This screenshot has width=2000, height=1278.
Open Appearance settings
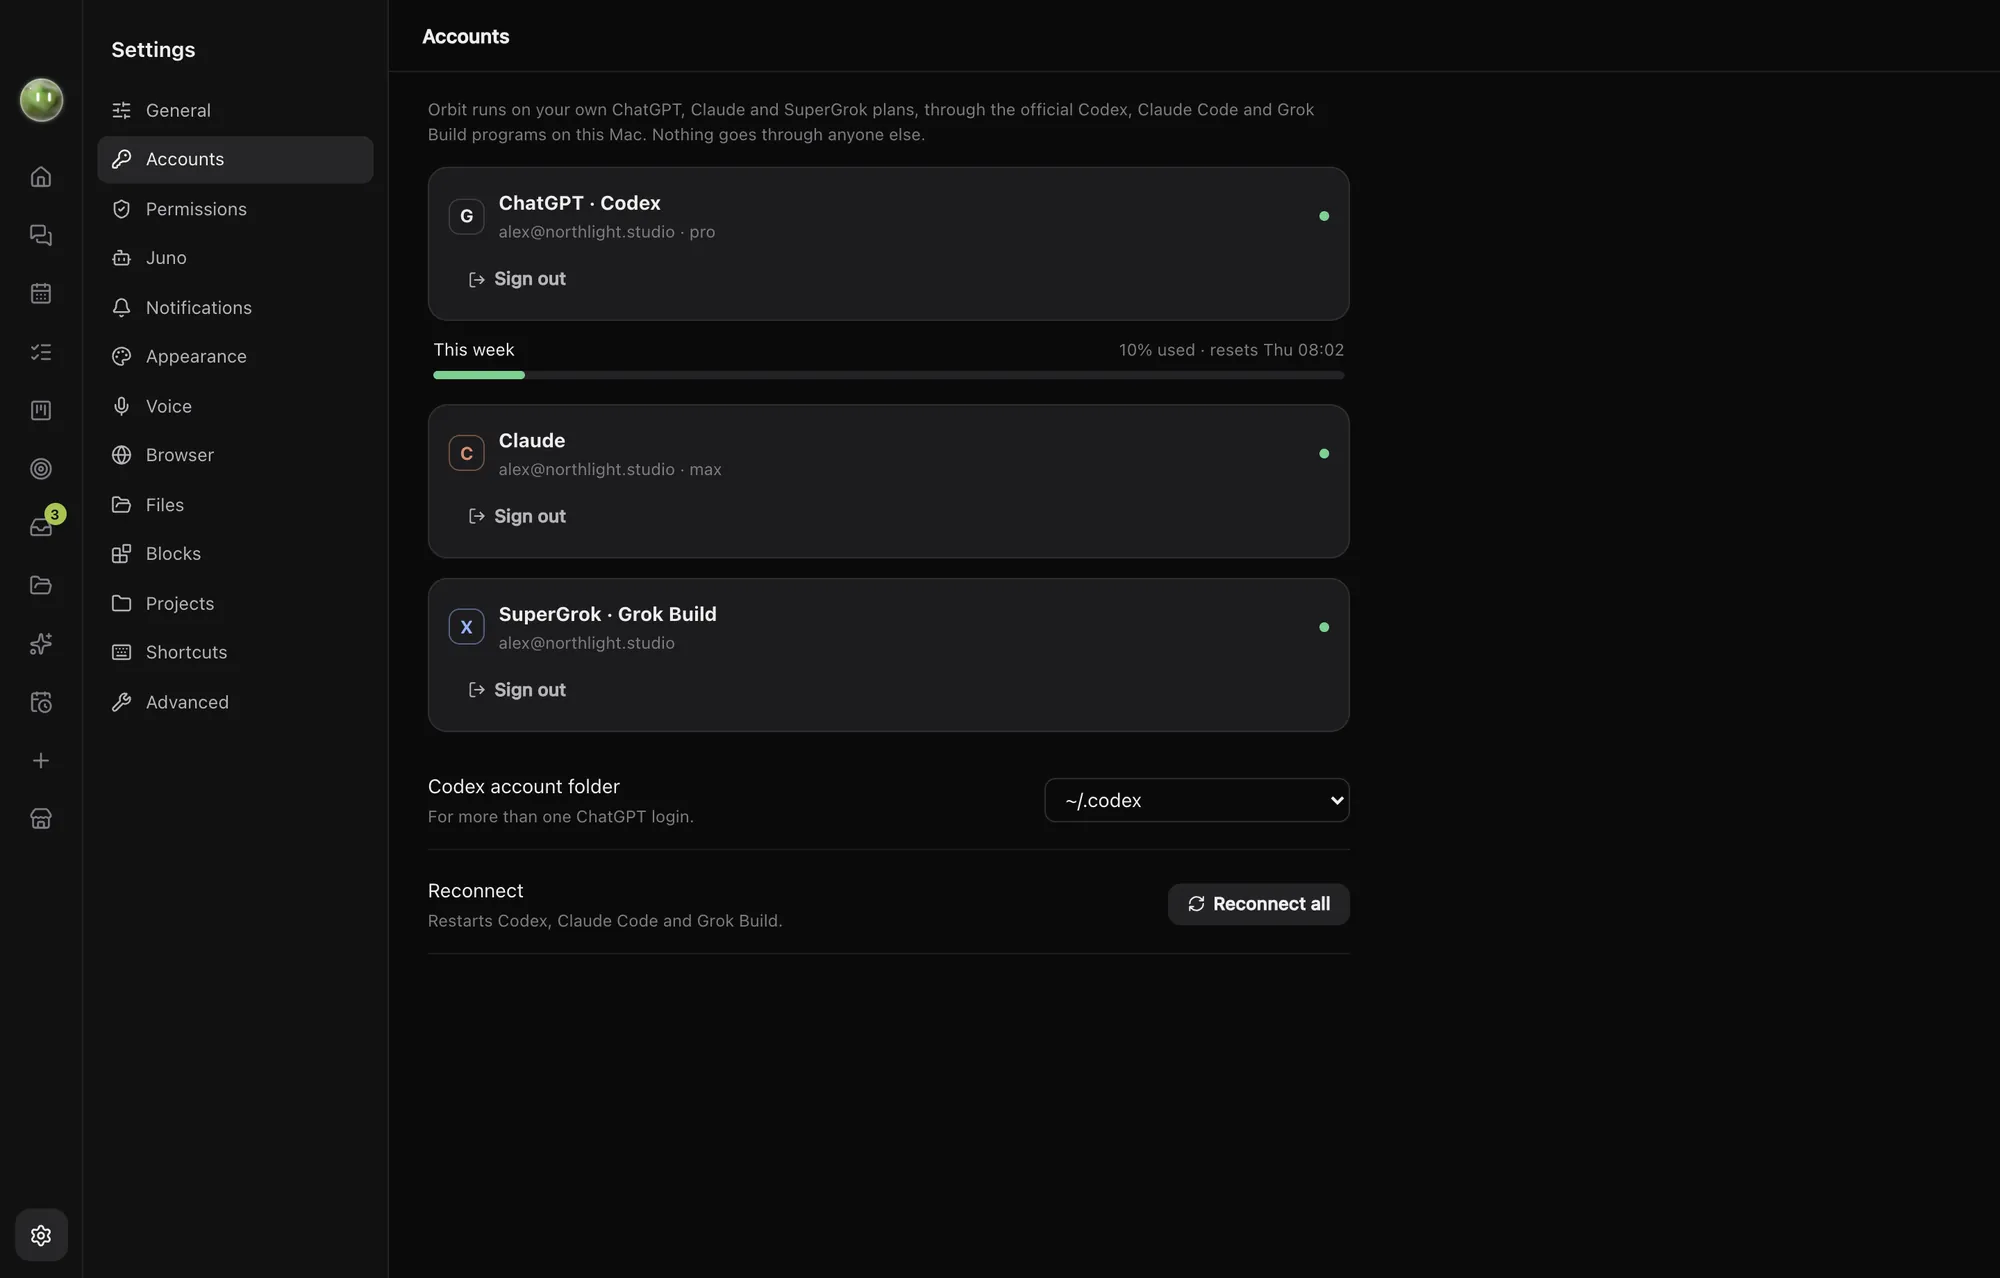click(x=235, y=357)
